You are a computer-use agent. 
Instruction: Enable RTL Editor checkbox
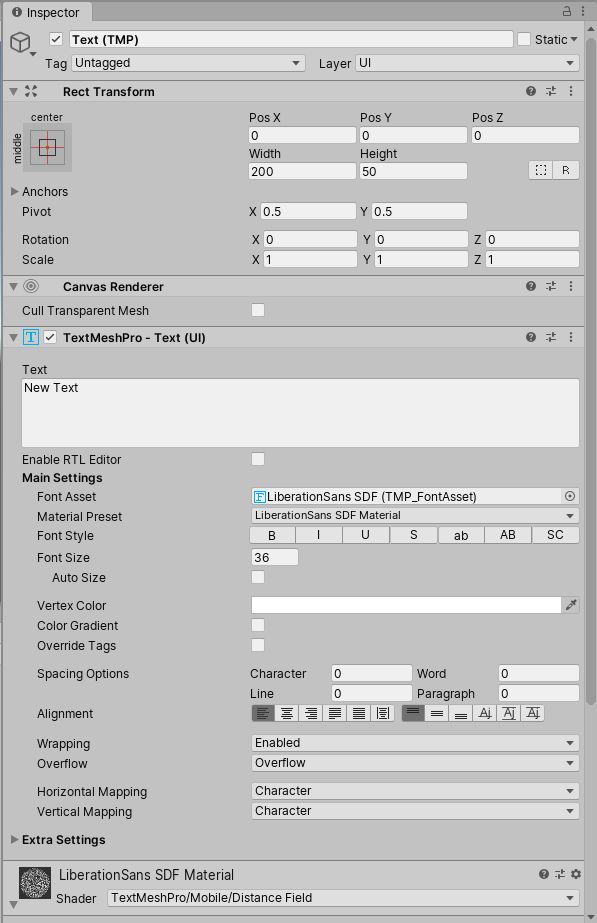tap(258, 459)
